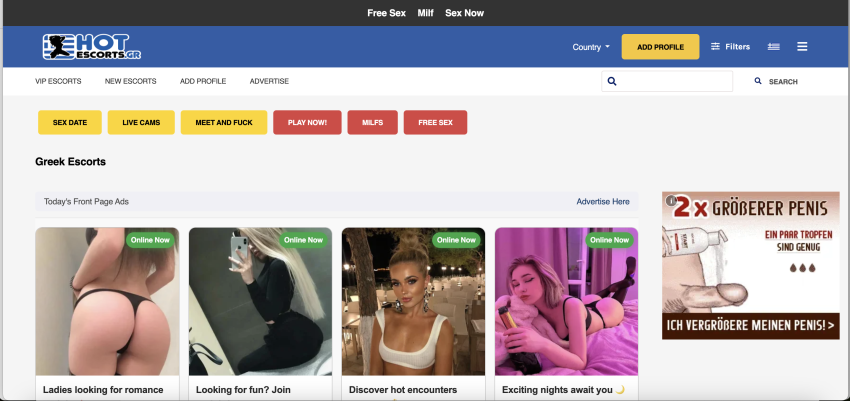Viewport: 850px width, 401px height.
Task: Open the hamburger menu icon
Action: click(x=802, y=47)
